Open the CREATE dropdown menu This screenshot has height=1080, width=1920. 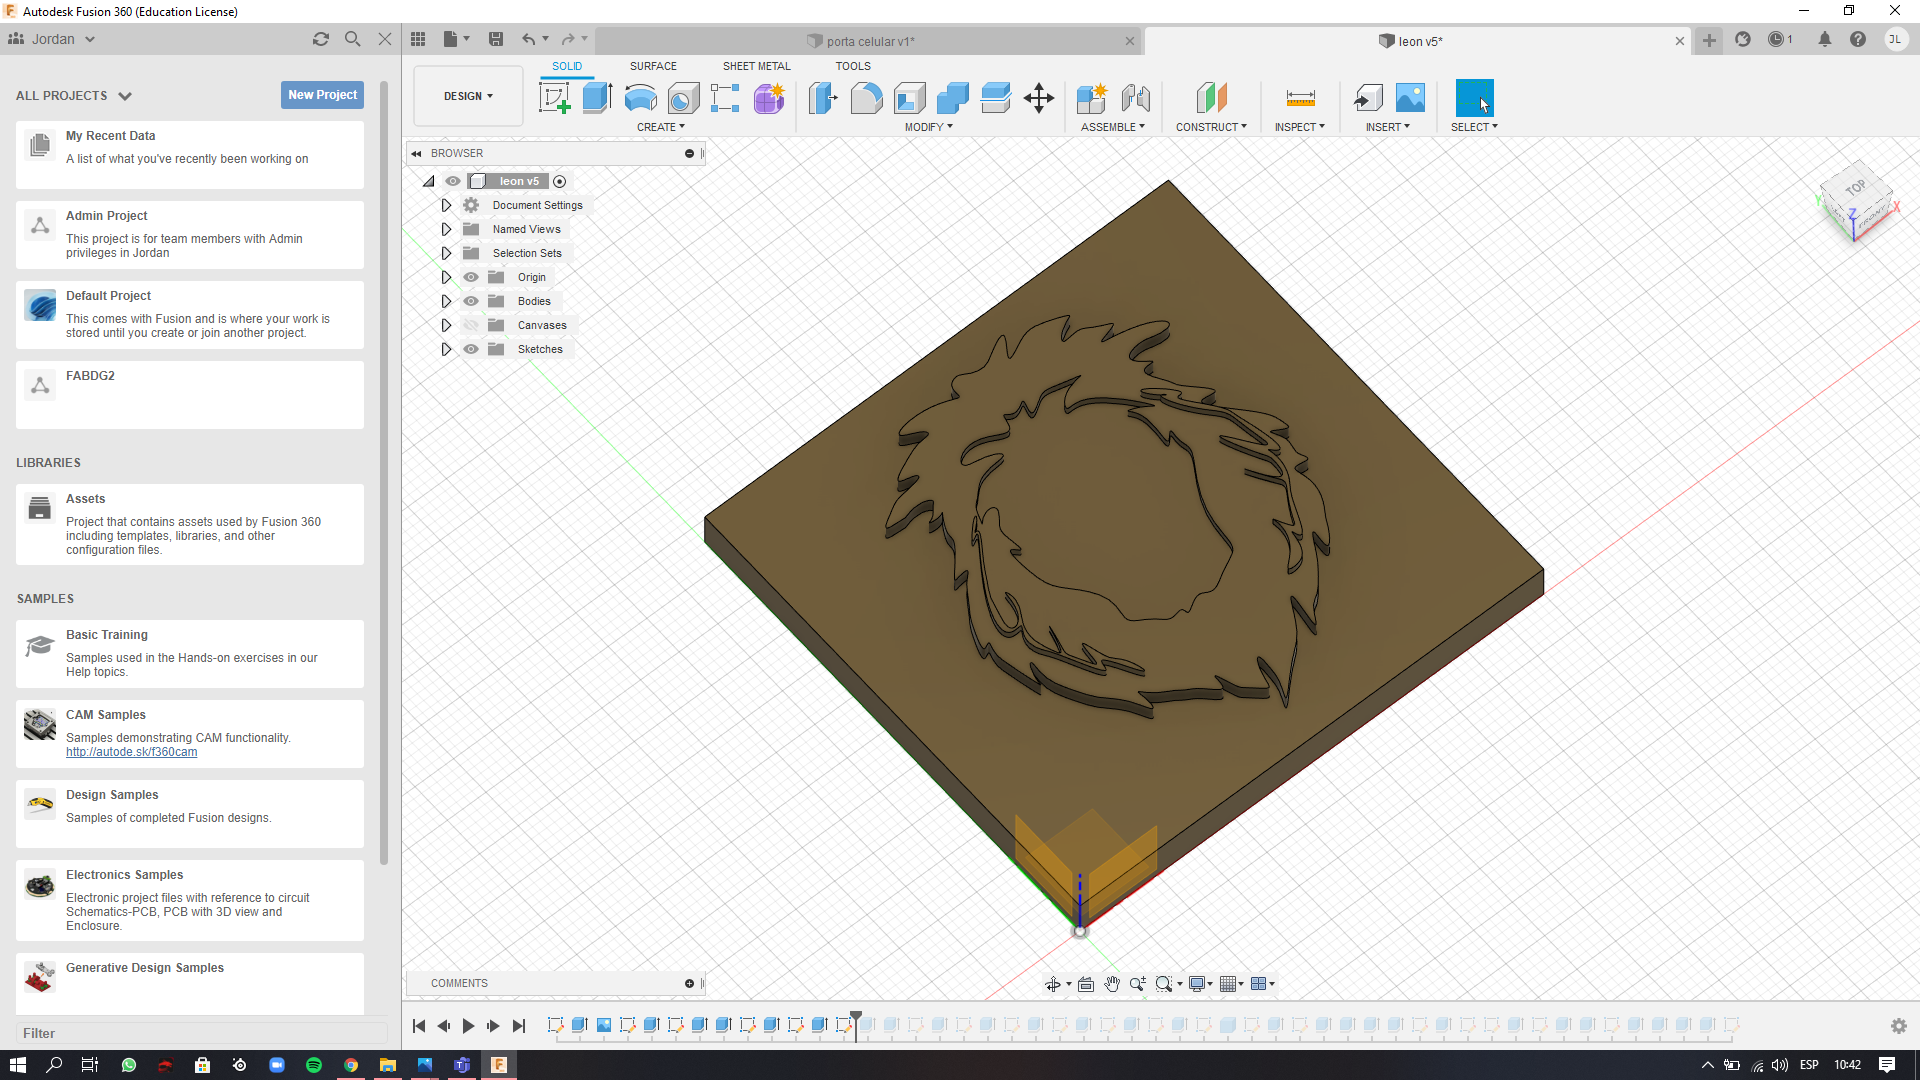click(x=660, y=127)
